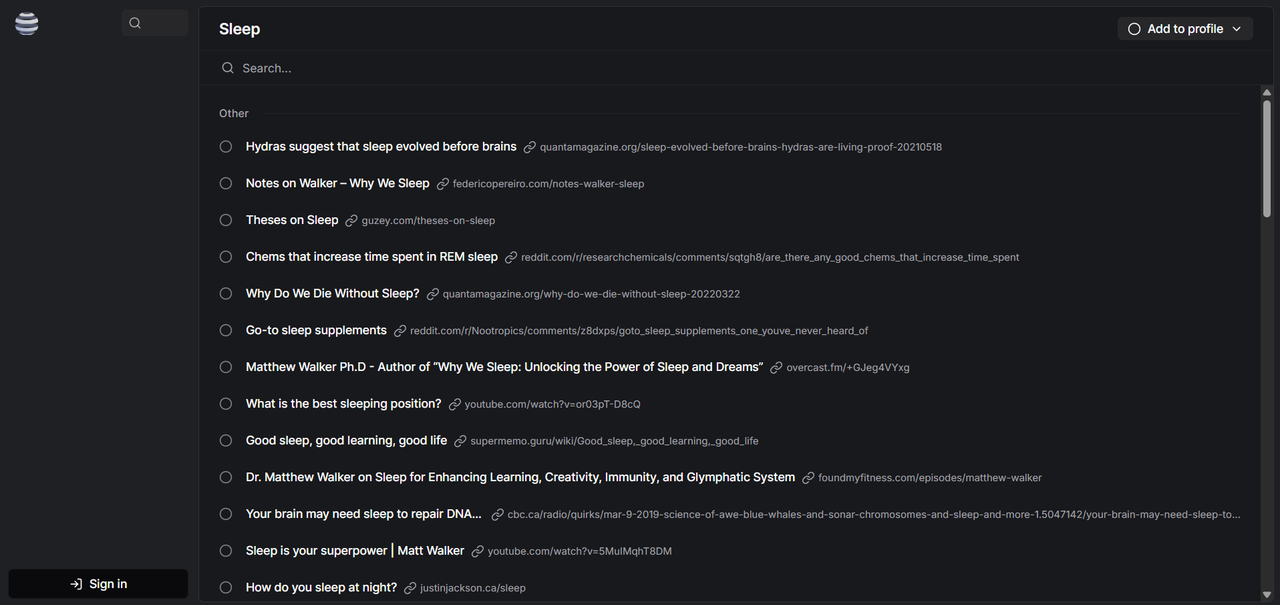Viewport: 1280px width, 605px height.
Task: Click the link icon beside Notes on Walker – Why We Sleep
Action: click(443, 184)
